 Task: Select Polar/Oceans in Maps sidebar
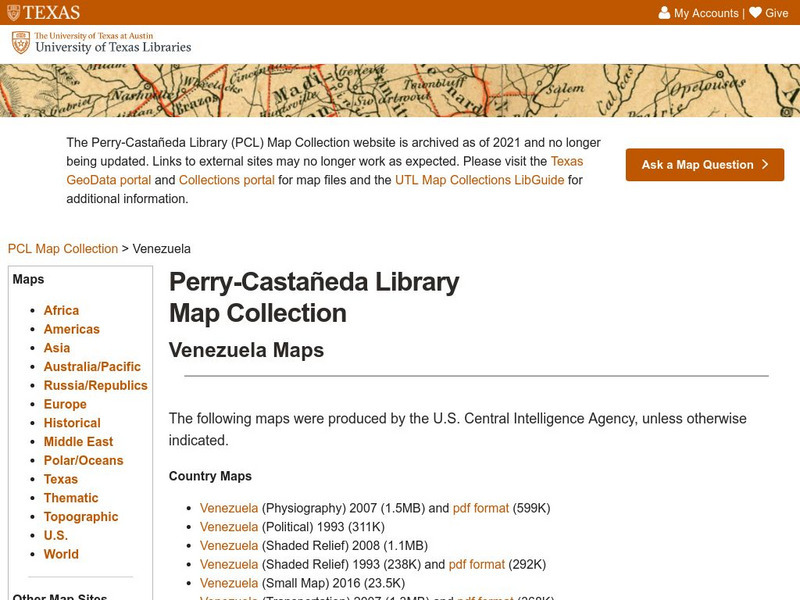pyautogui.click(x=83, y=460)
